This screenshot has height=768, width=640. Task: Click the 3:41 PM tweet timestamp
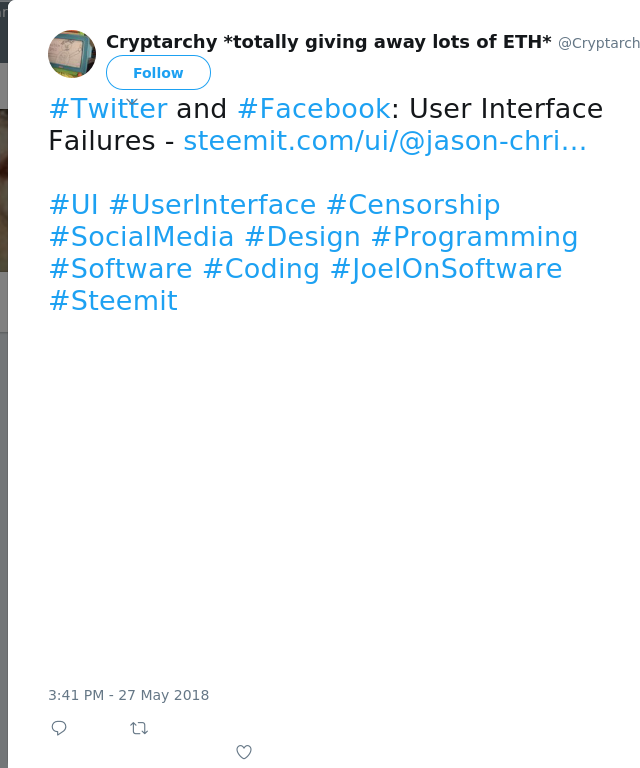(128, 695)
